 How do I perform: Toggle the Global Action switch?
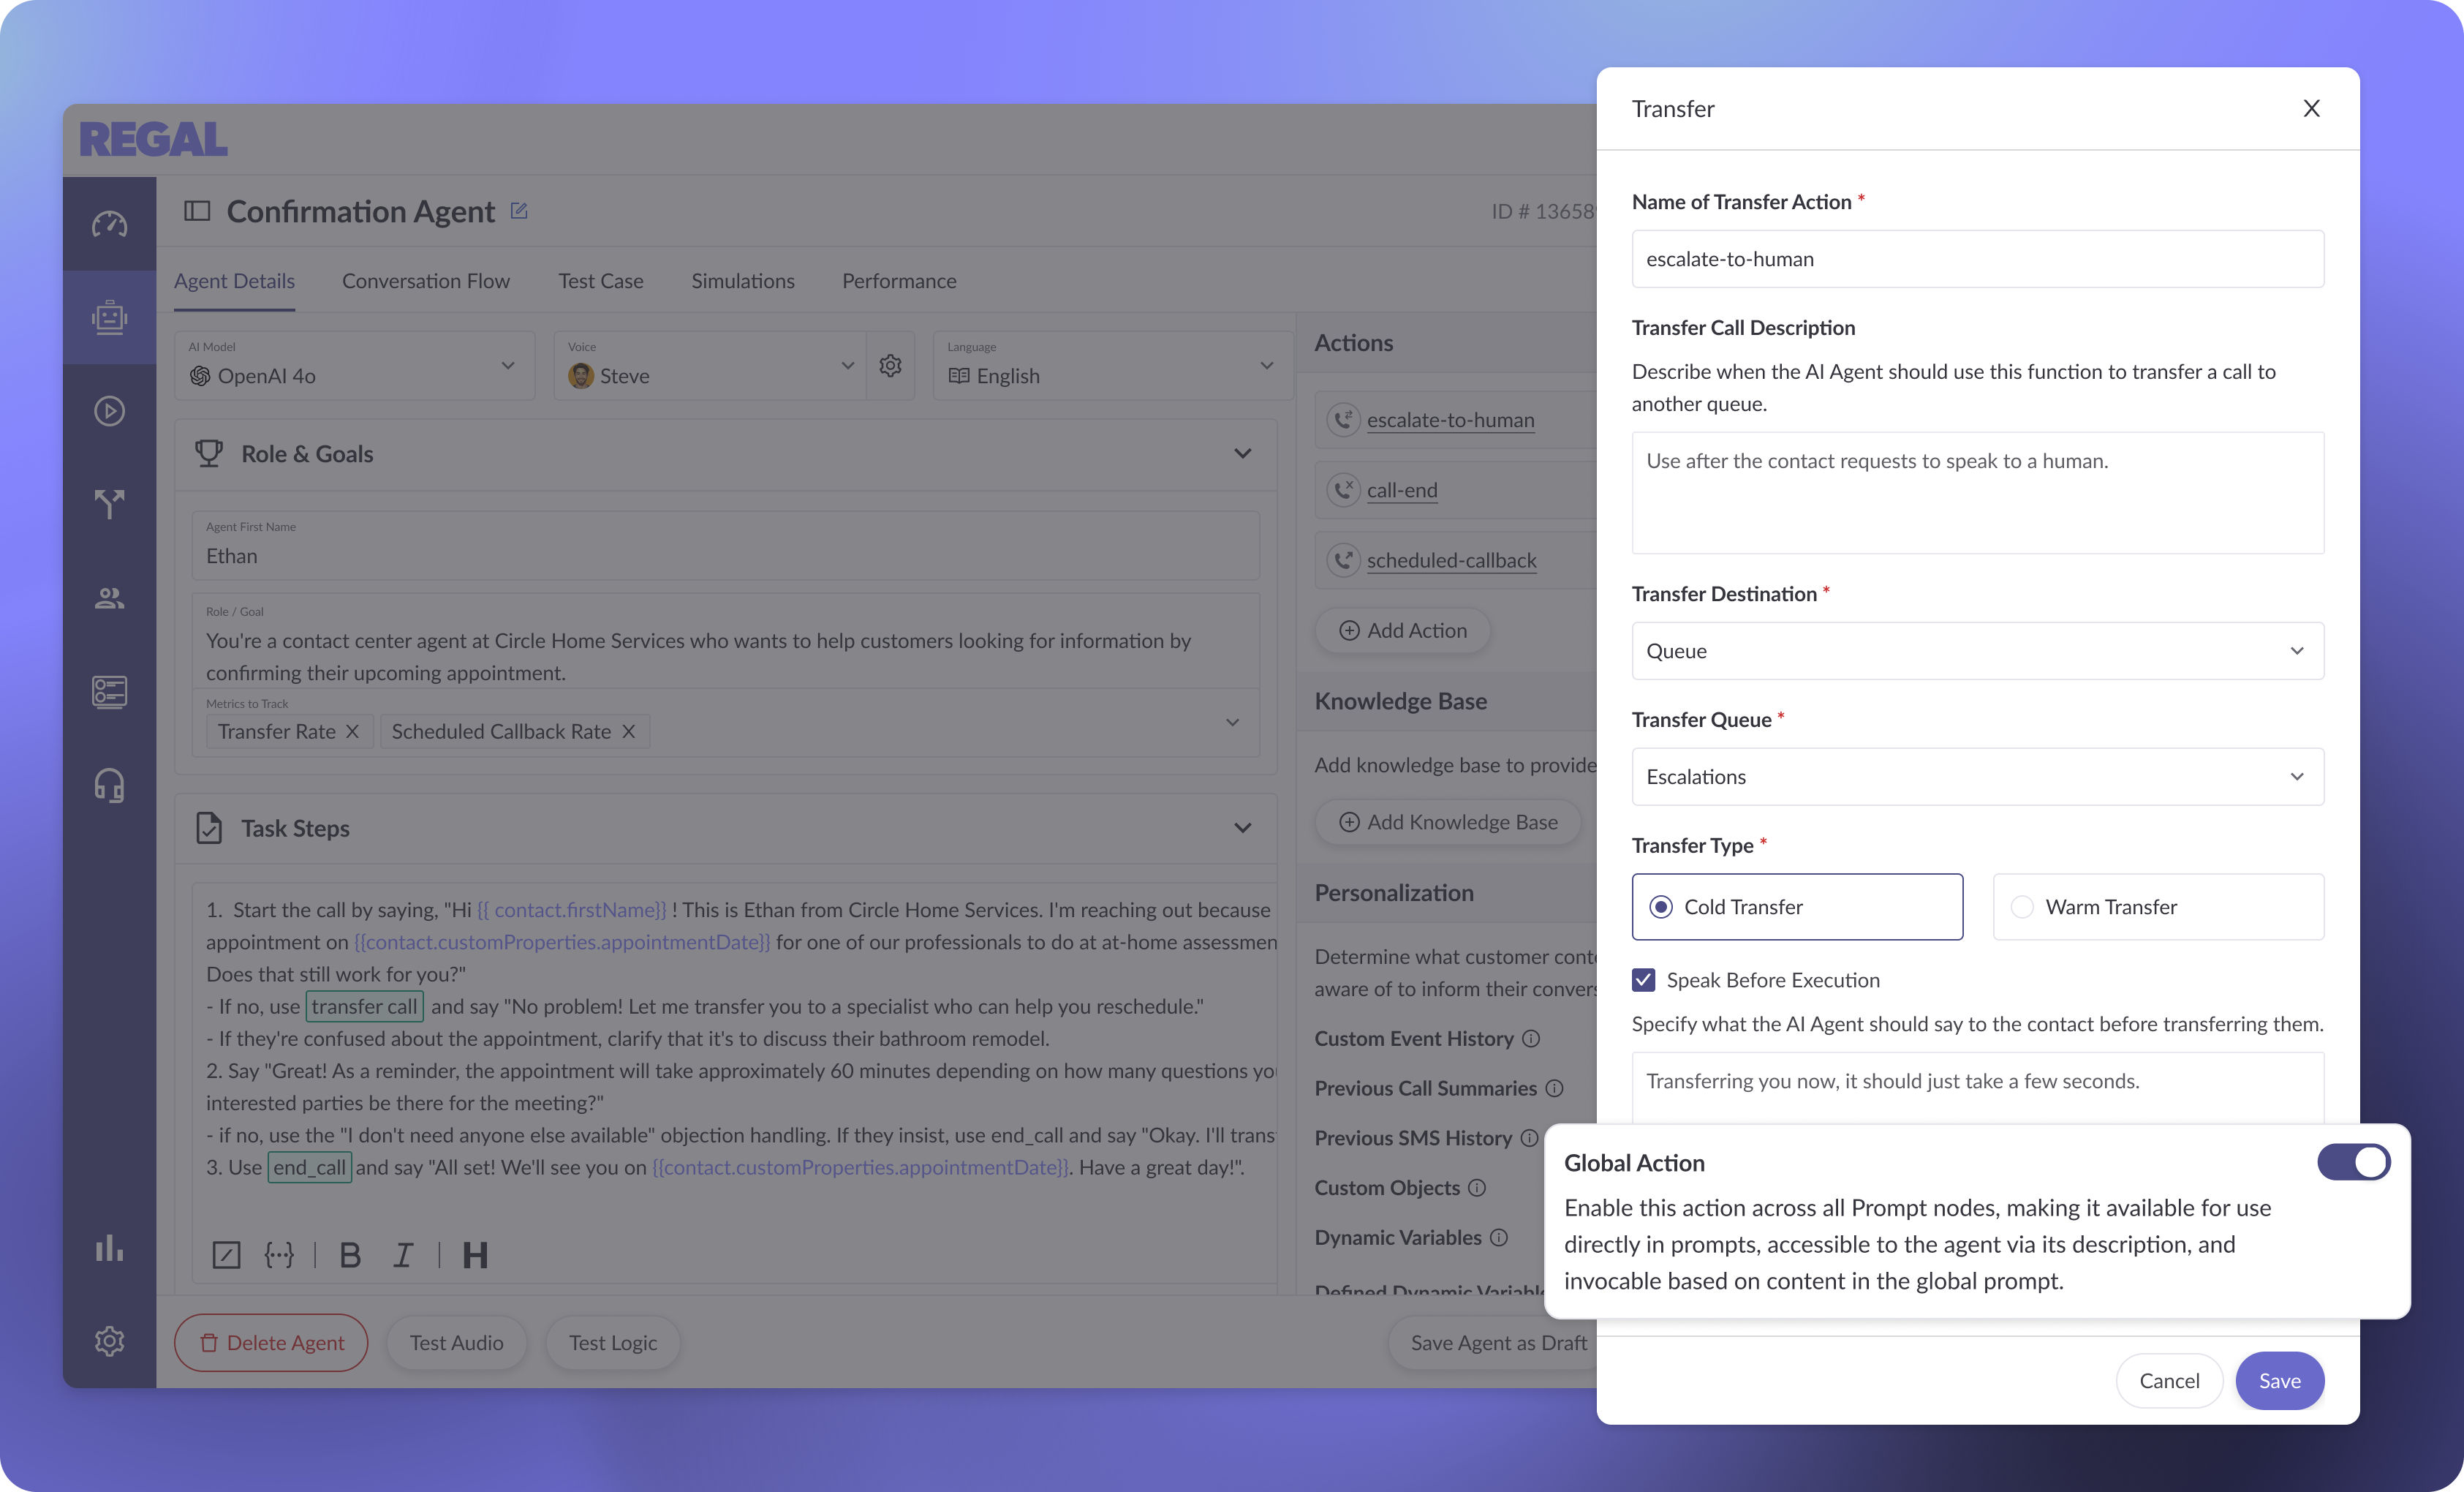click(2353, 1162)
